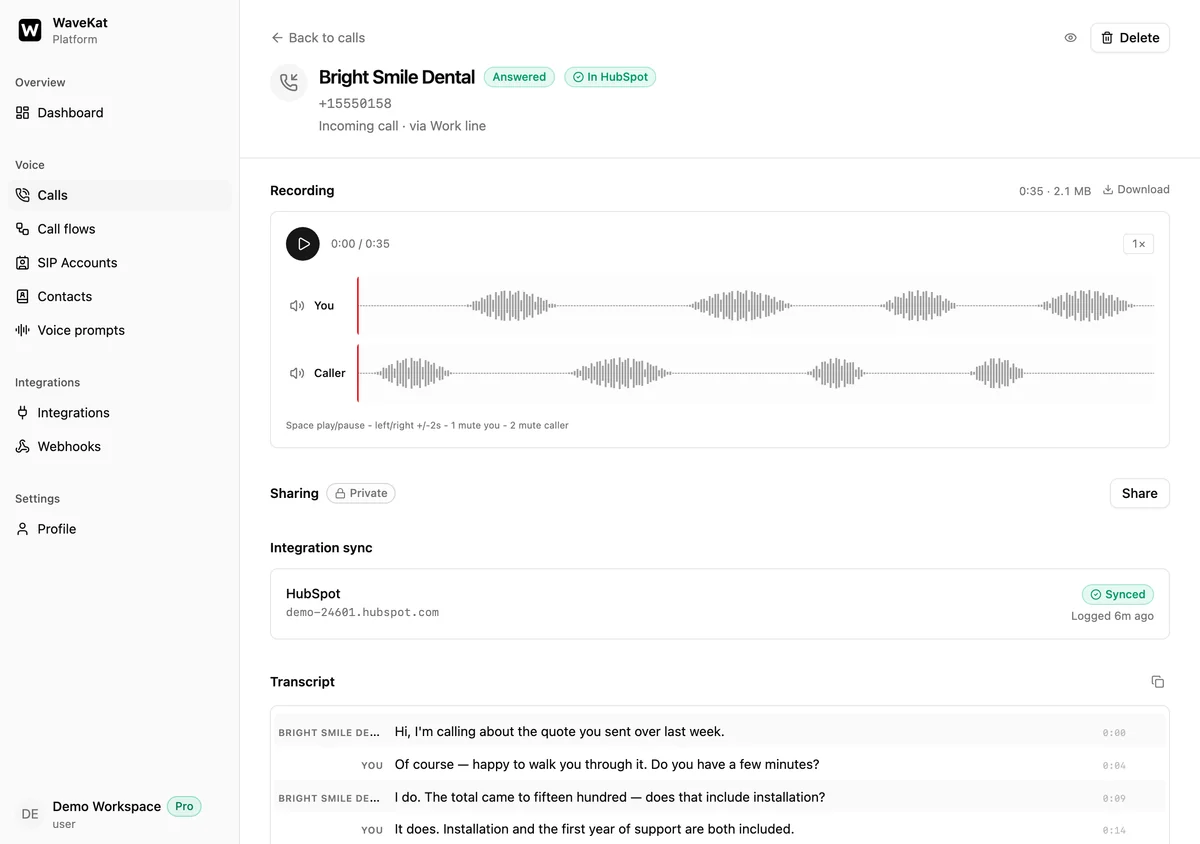This screenshot has height=844, width=1200.
Task: Click the Pro plan badge
Action: tap(184, 806)
